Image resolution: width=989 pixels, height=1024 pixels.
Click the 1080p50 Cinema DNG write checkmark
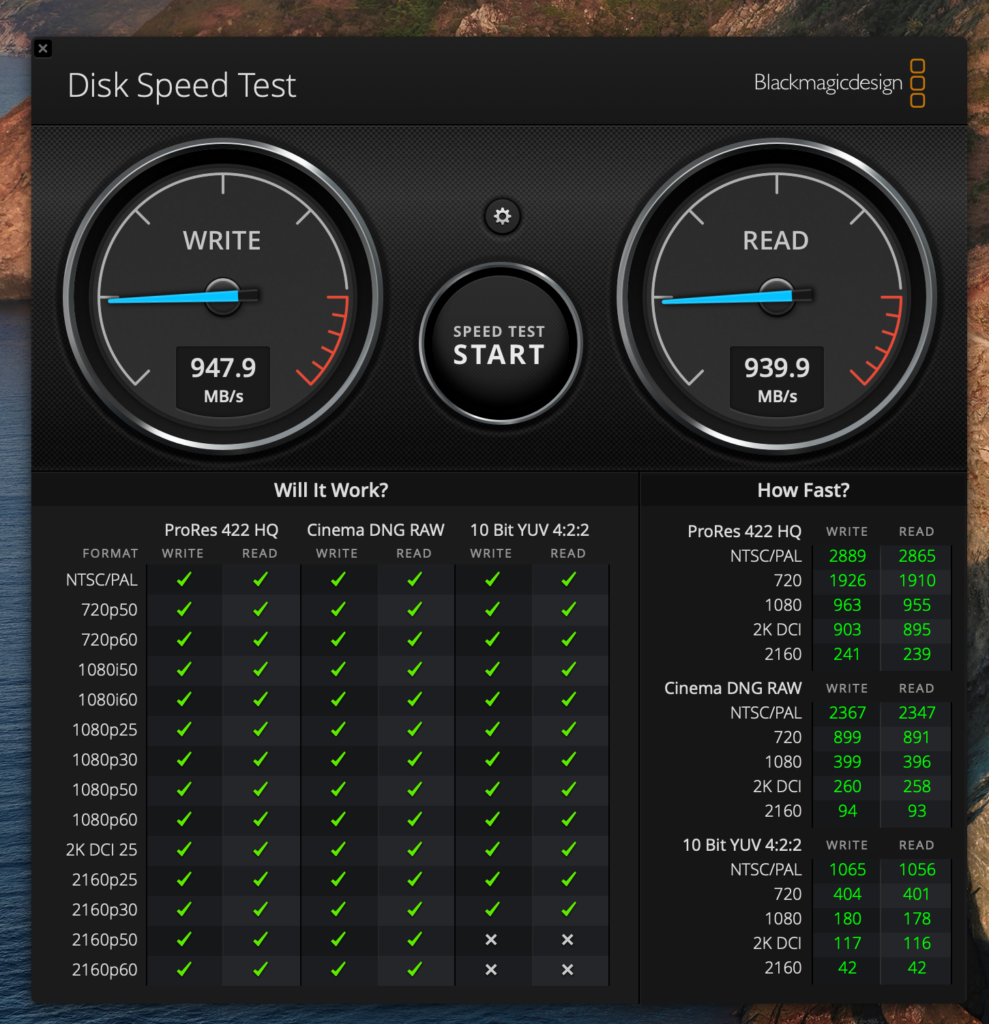[338, 789]
